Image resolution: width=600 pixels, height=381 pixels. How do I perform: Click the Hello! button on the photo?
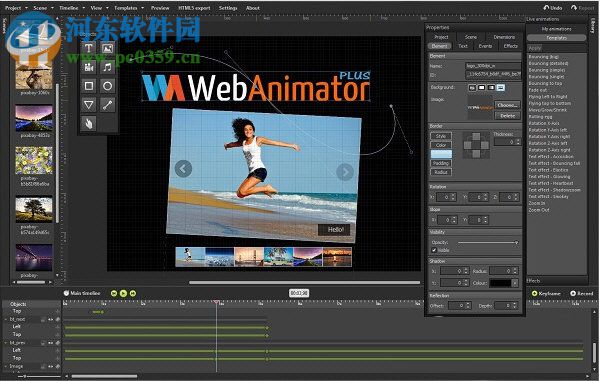click(334, 230)
